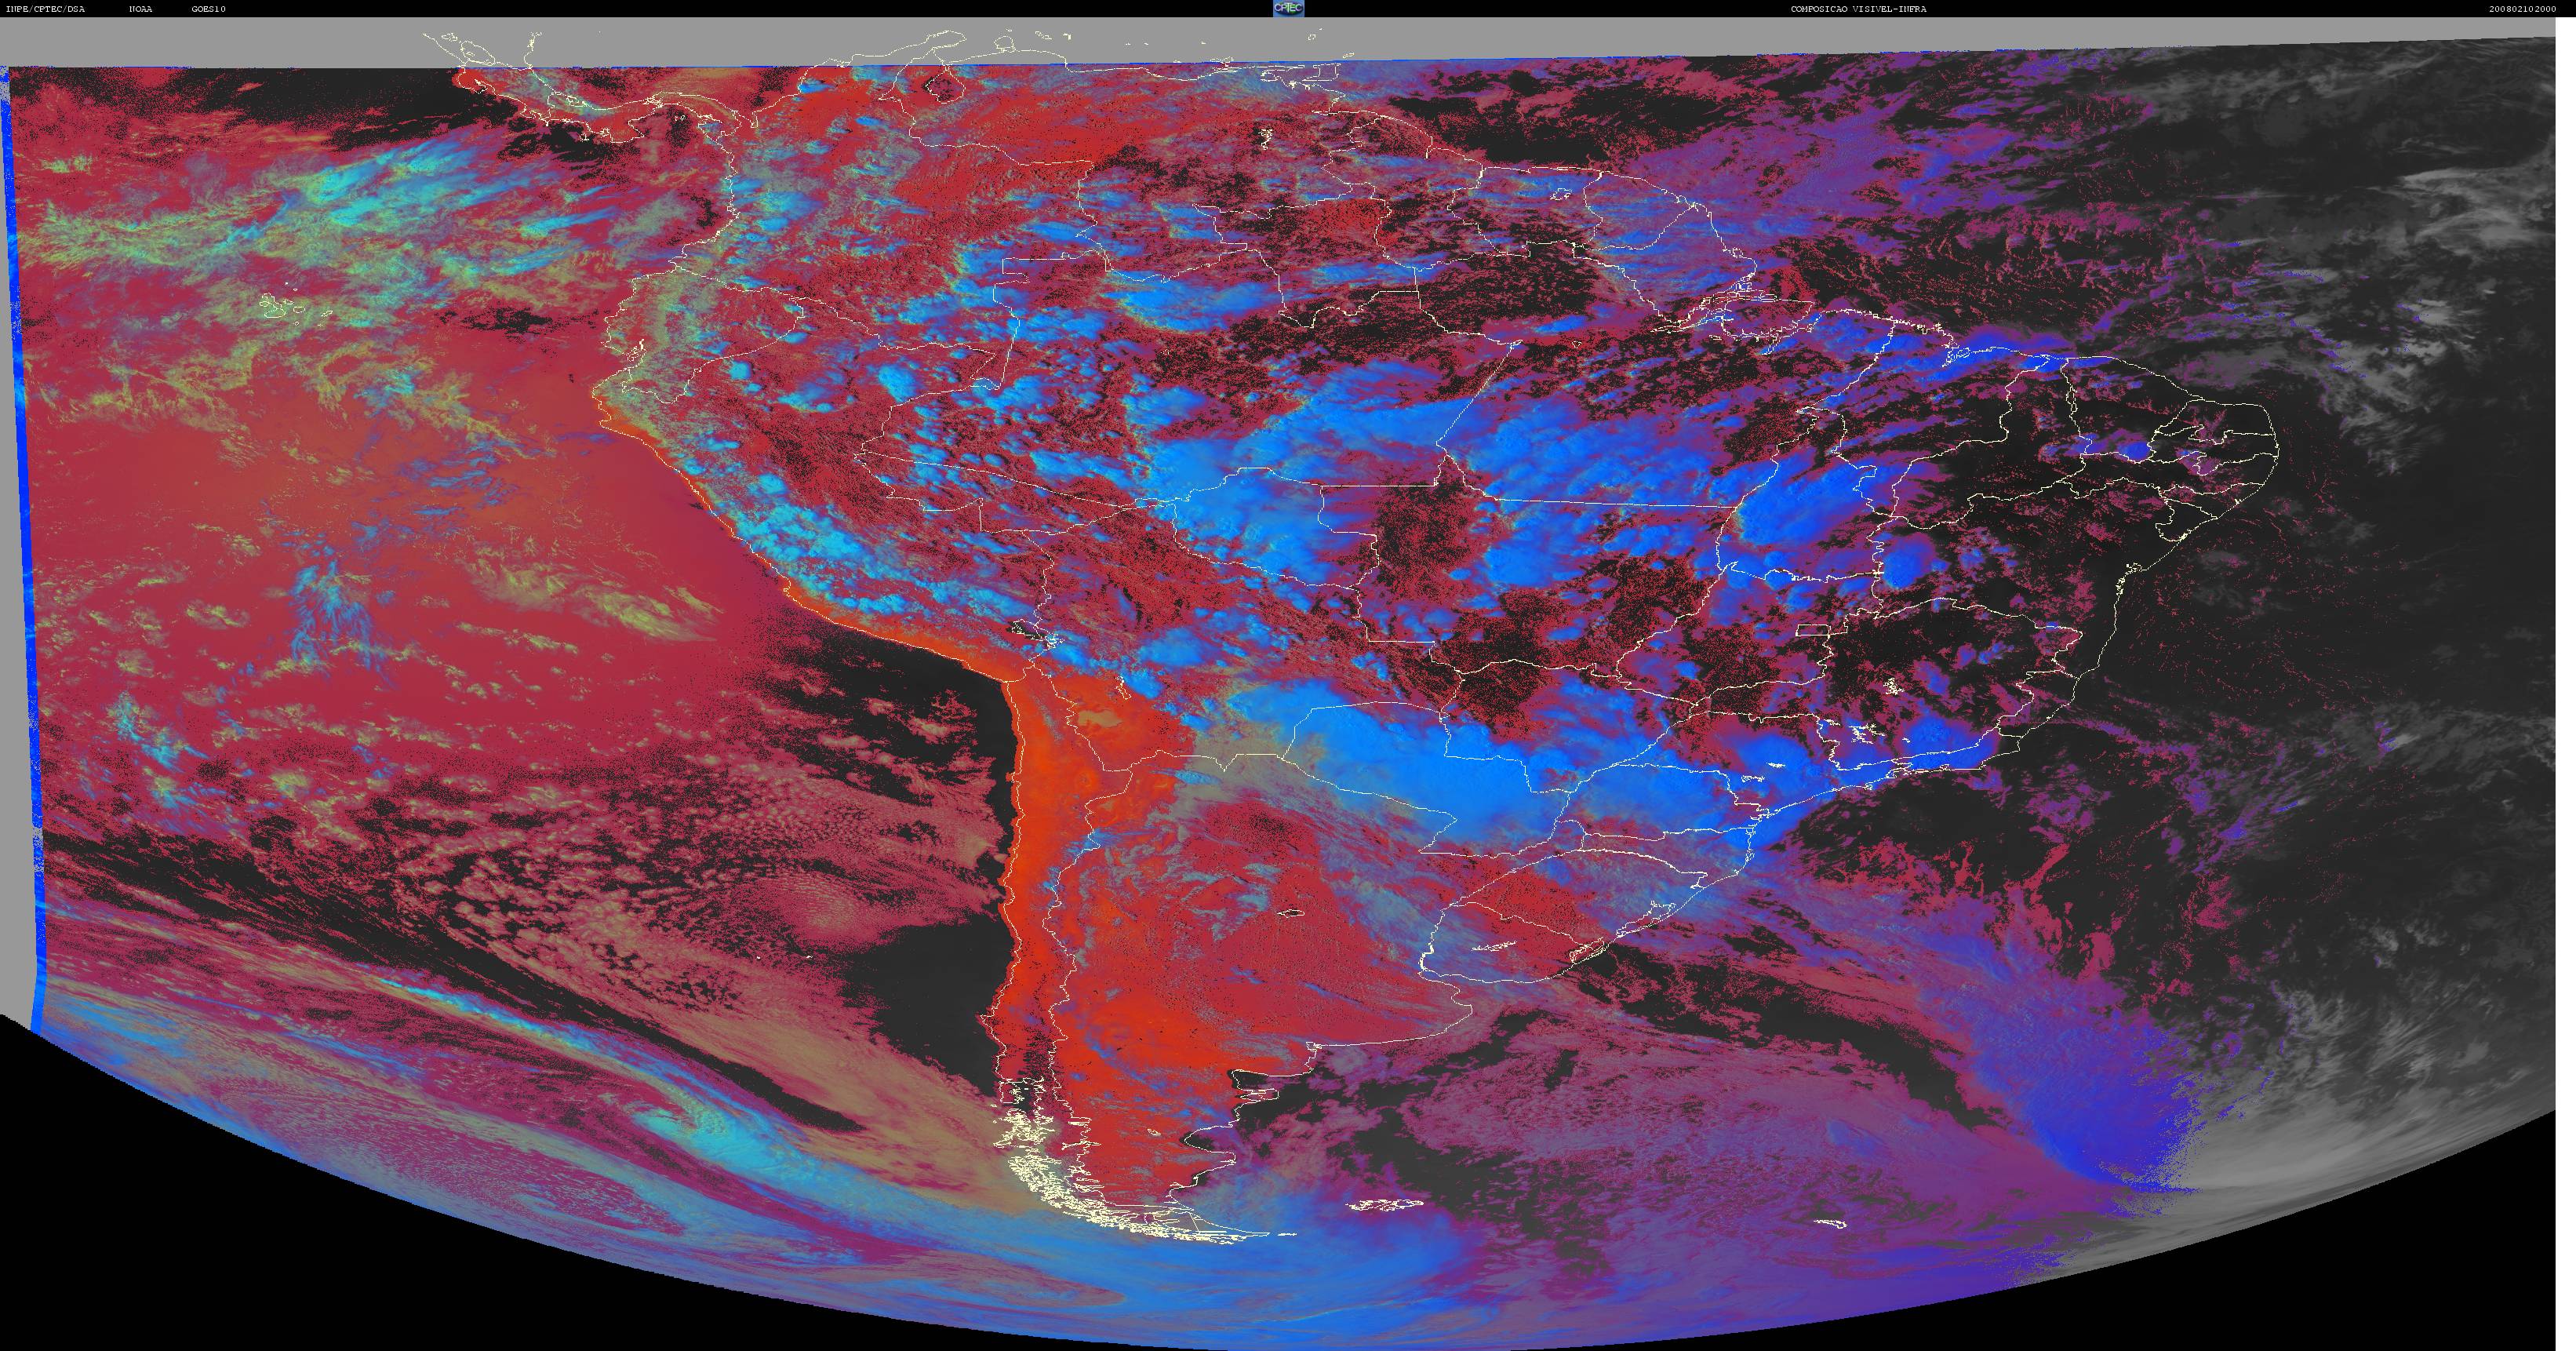Screen dimensions: 2576x1351
Task: Click the CPTEC logo in header
Action: [x=1288, y=8]
